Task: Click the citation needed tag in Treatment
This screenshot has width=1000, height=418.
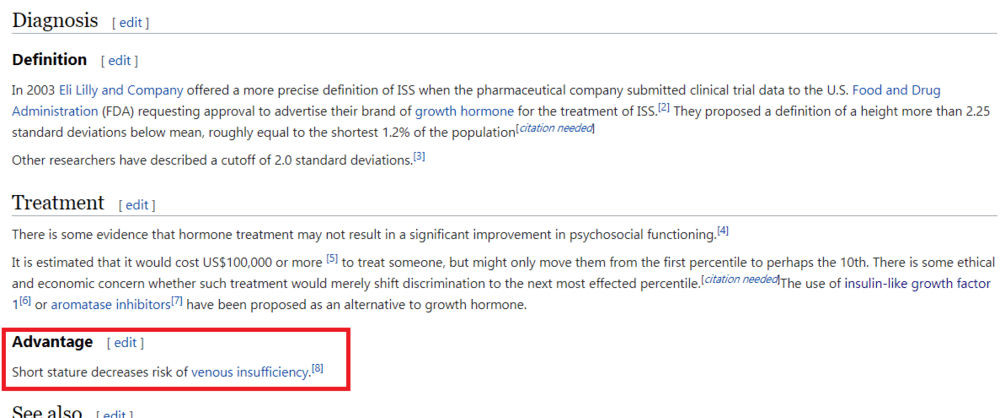Action: pos(740,280)
